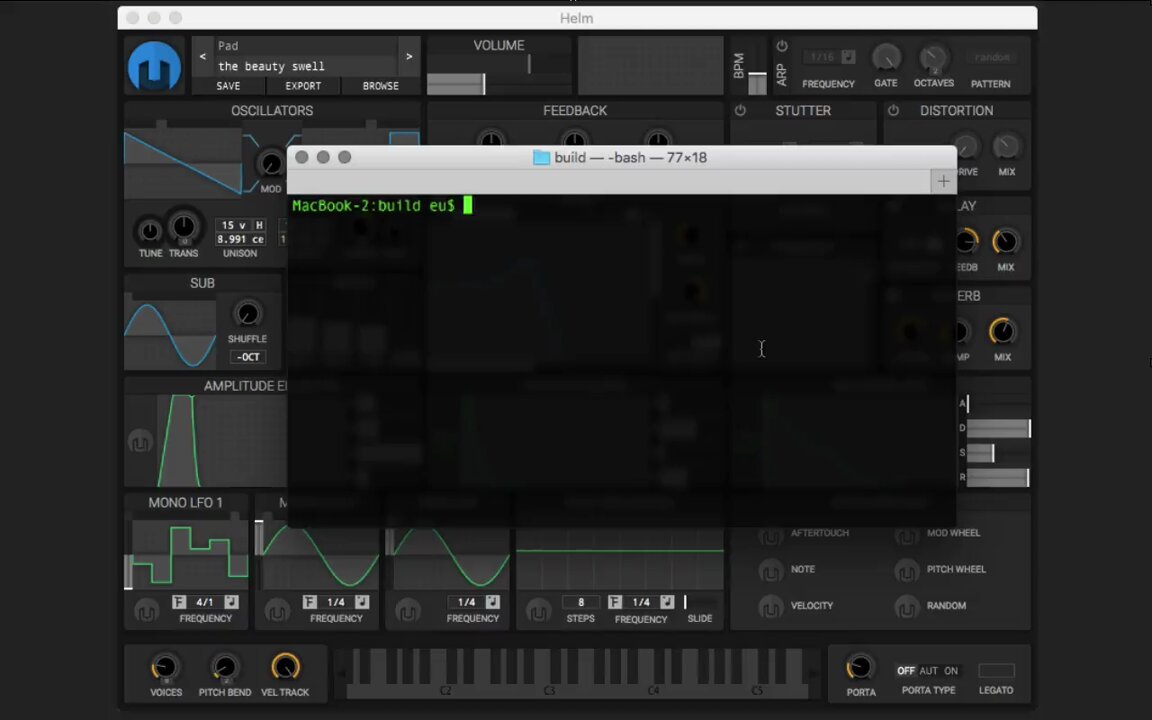Click the Amplitude Envelope modulation icon
1152x720 pixels.
click(140, 442)
